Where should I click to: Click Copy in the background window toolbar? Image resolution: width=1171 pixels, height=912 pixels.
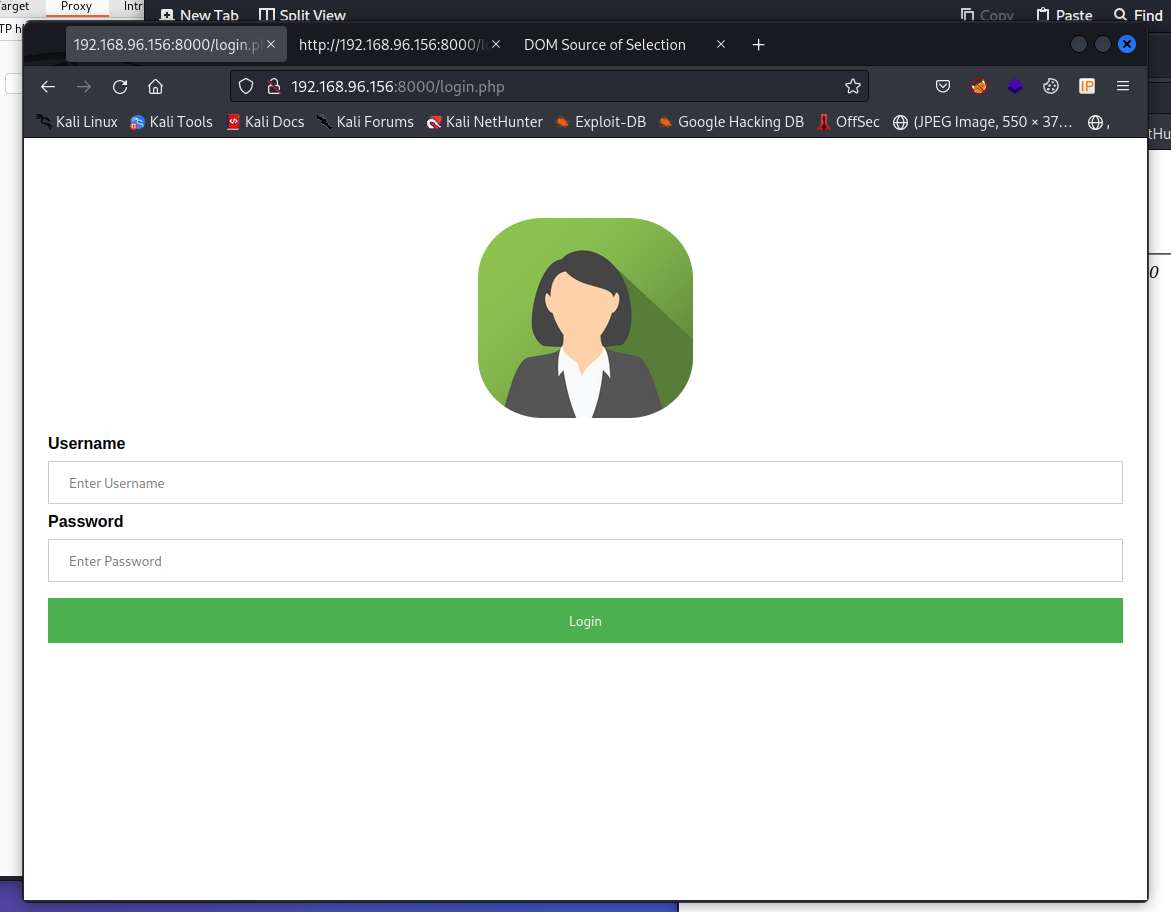pos(987,15)
